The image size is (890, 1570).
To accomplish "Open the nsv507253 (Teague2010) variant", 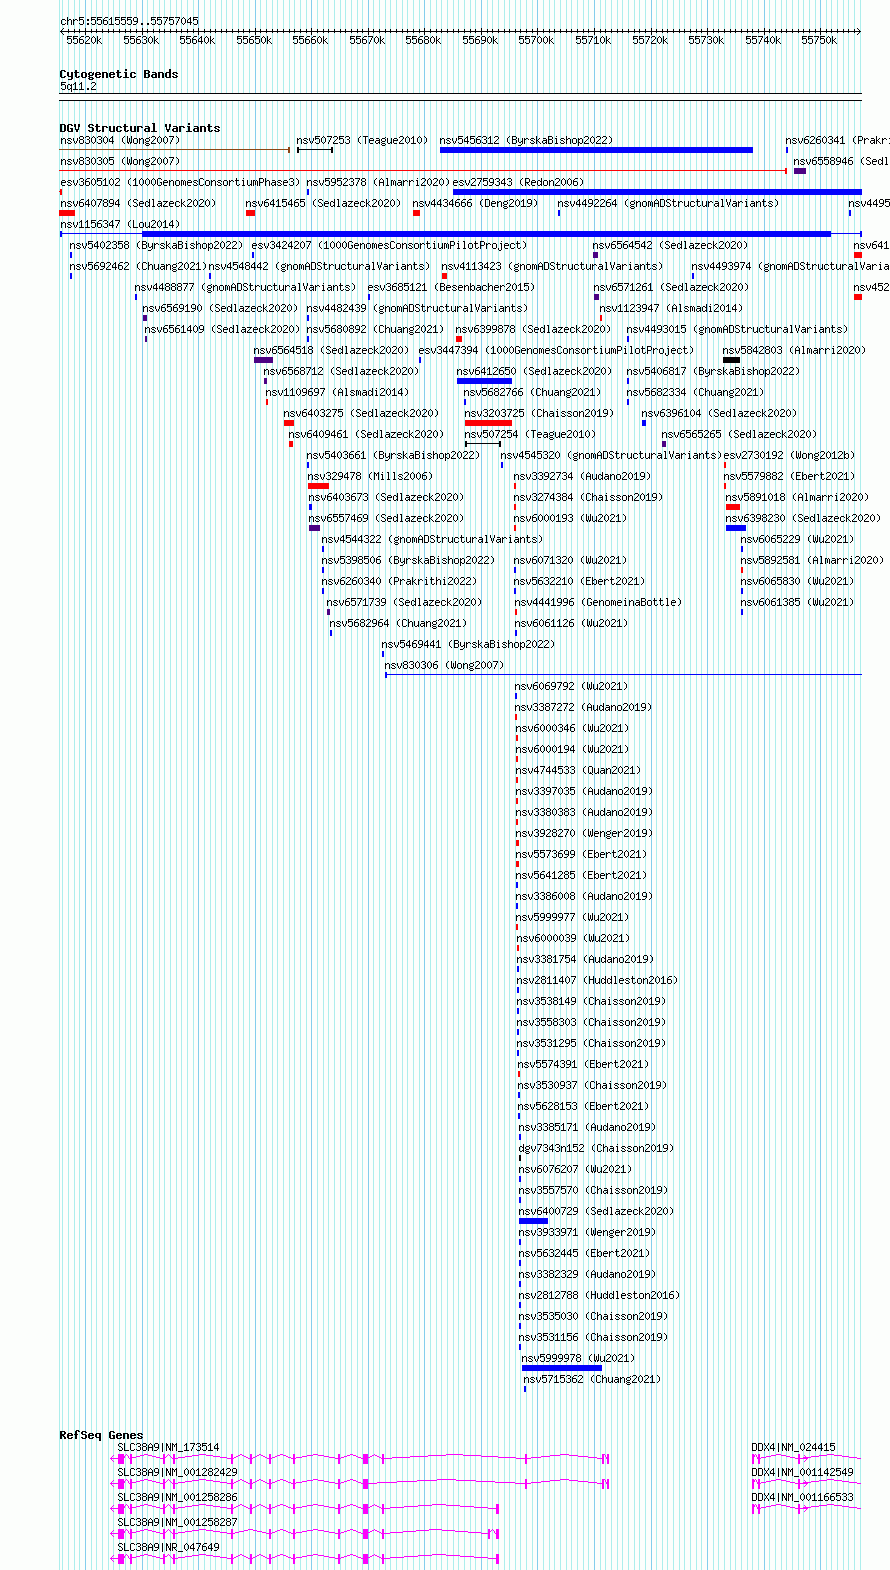I will (x=362, y=140).
